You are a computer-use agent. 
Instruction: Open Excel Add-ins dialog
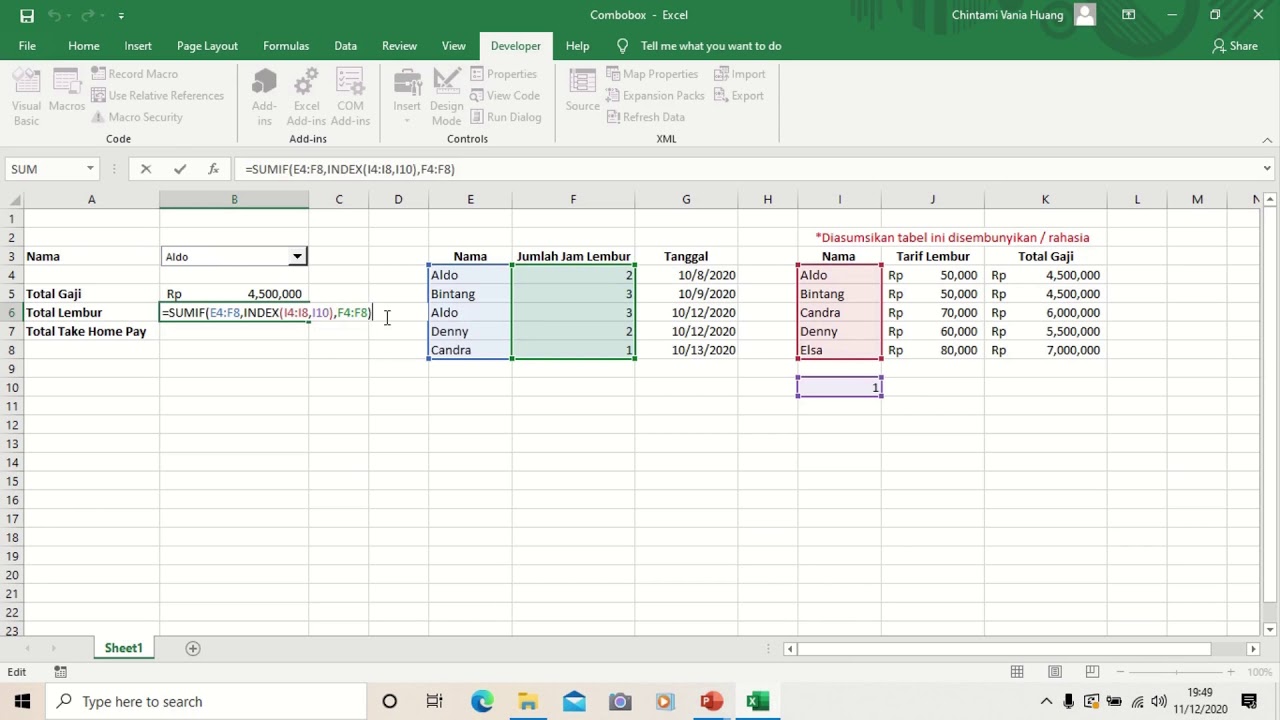pyautogui.click(x=306, y=98)
